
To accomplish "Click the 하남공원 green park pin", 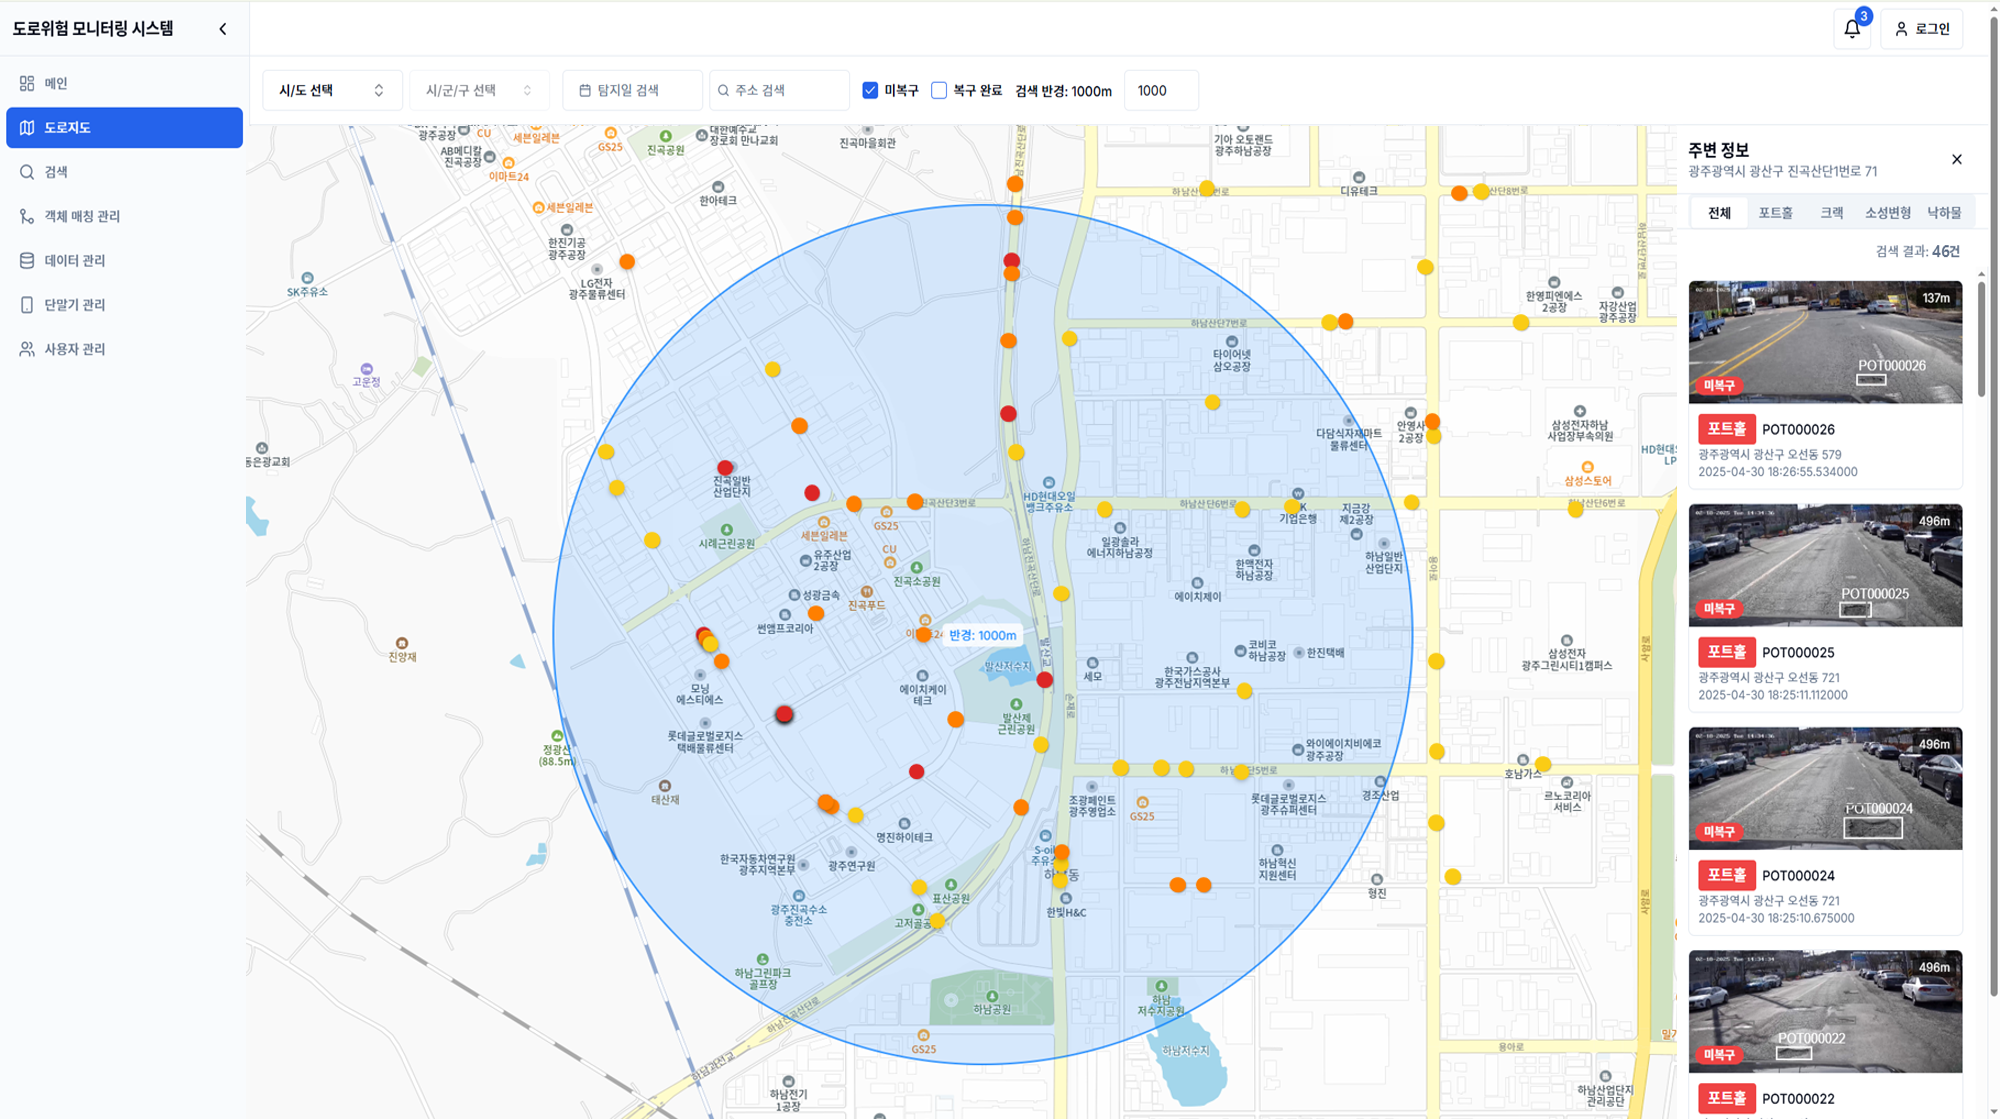I will click(992, 996).
